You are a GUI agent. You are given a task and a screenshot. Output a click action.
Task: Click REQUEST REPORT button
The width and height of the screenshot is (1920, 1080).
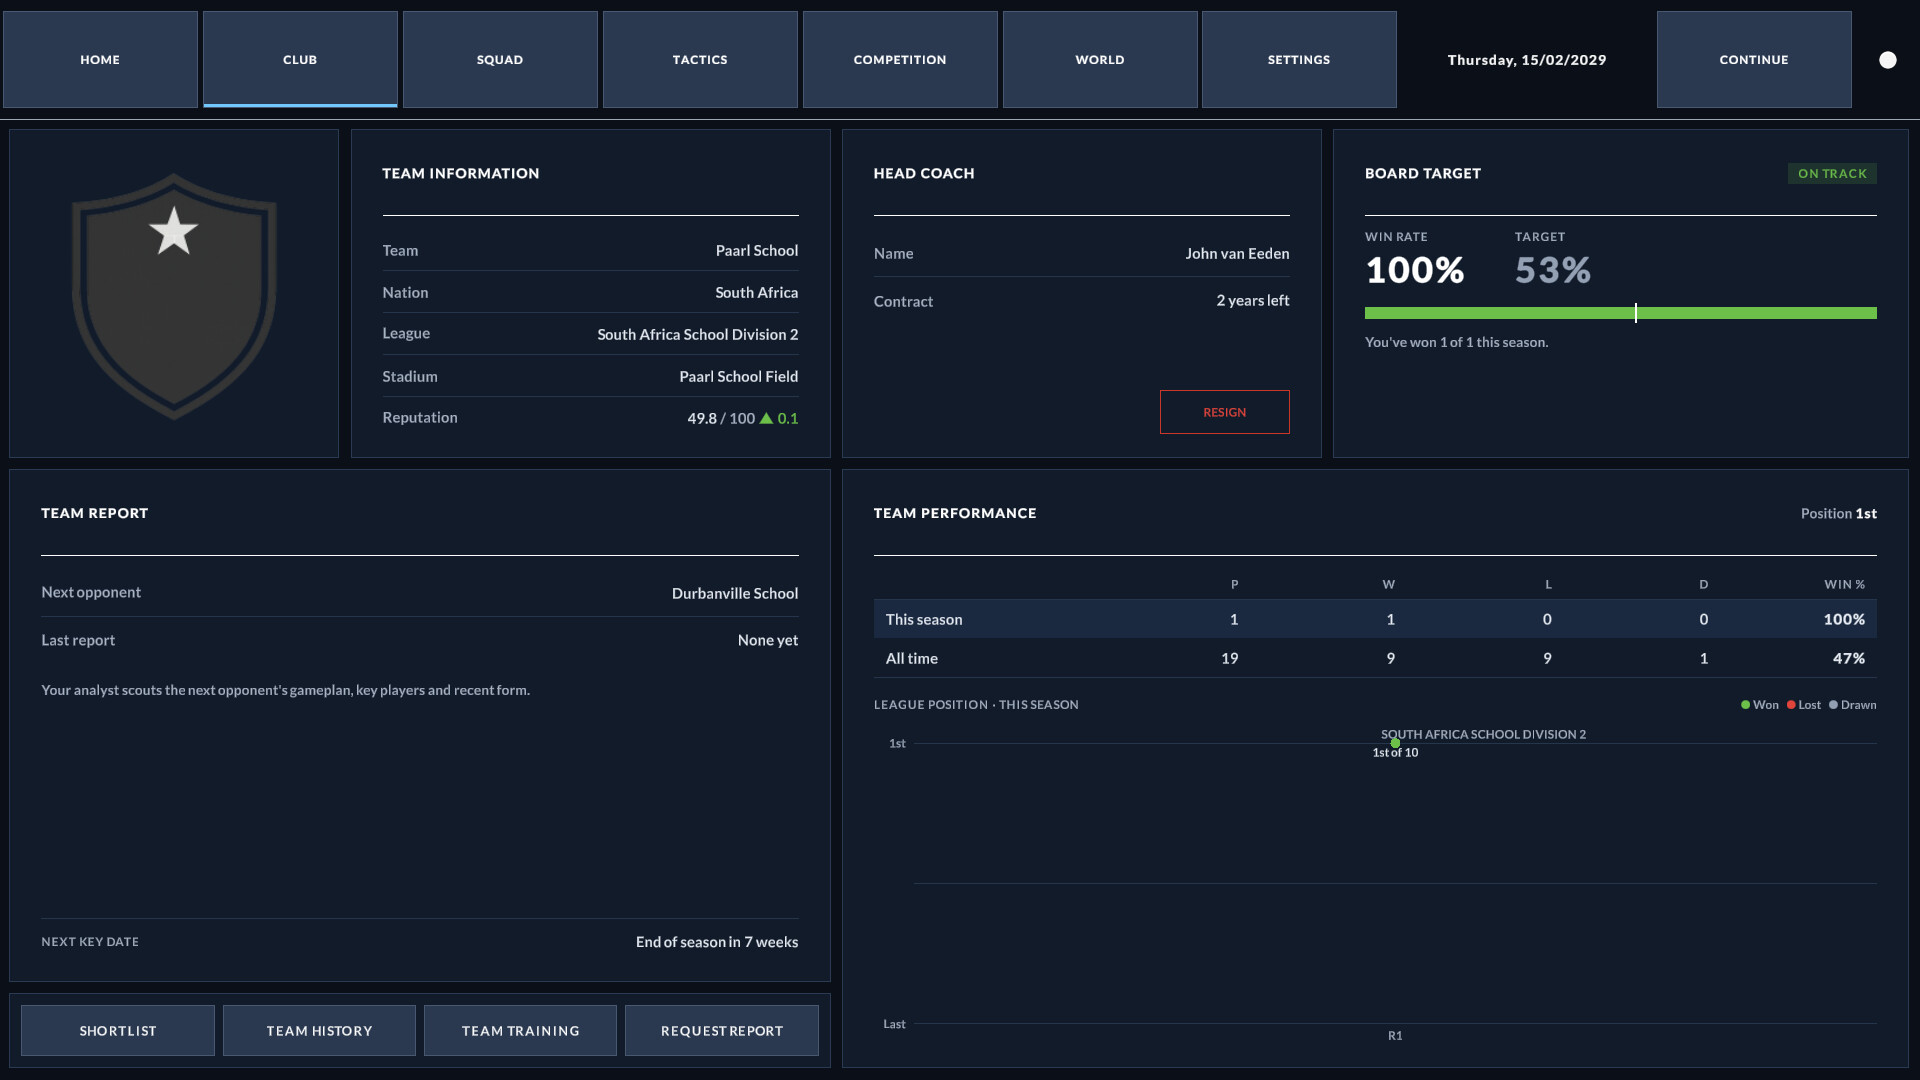pyautogui.click(x=722, y=1031)
